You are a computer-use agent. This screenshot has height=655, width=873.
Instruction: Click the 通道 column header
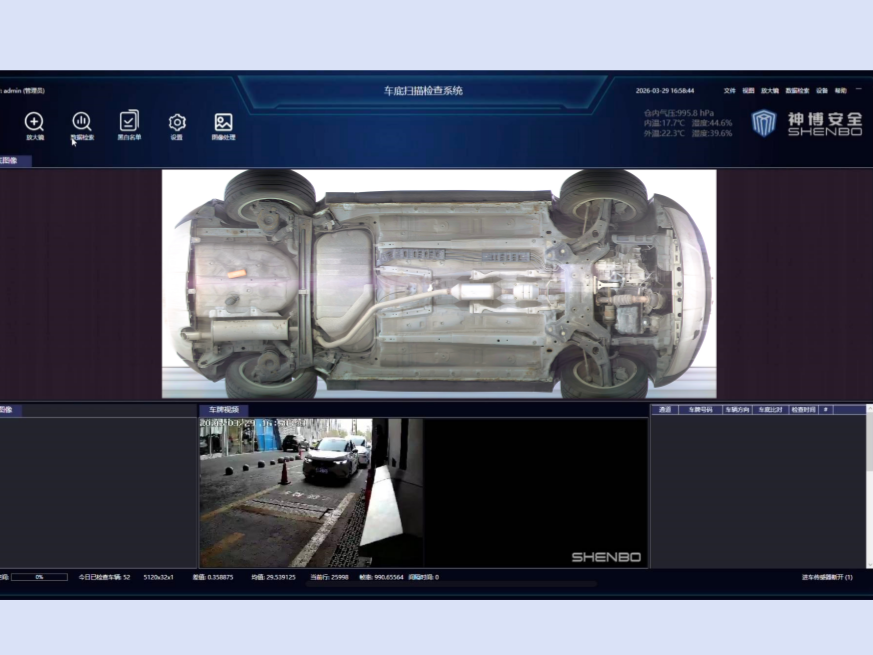tap(665, 409)
